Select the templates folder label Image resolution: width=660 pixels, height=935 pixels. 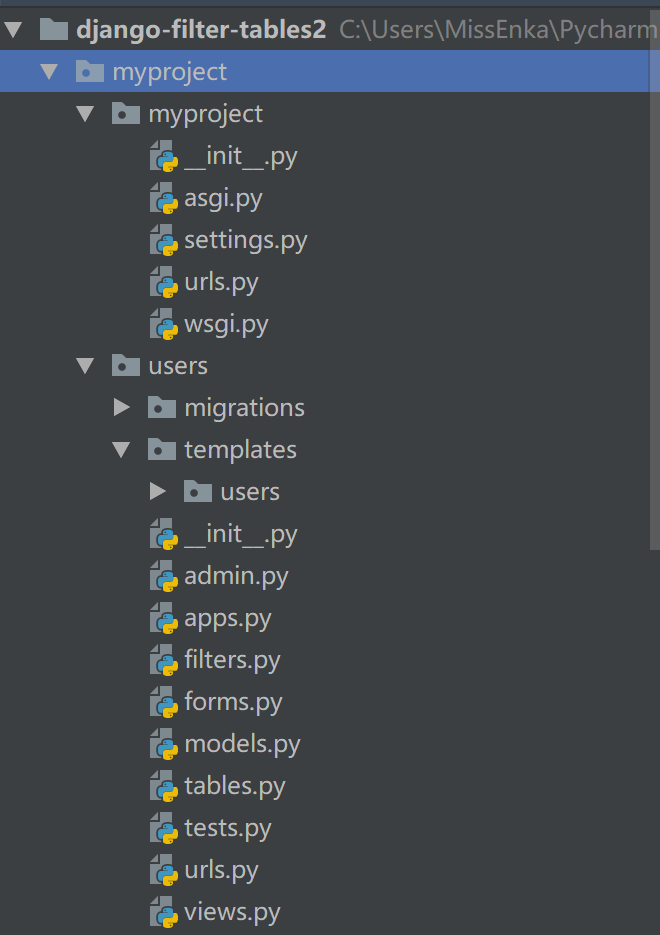point(240,450)
